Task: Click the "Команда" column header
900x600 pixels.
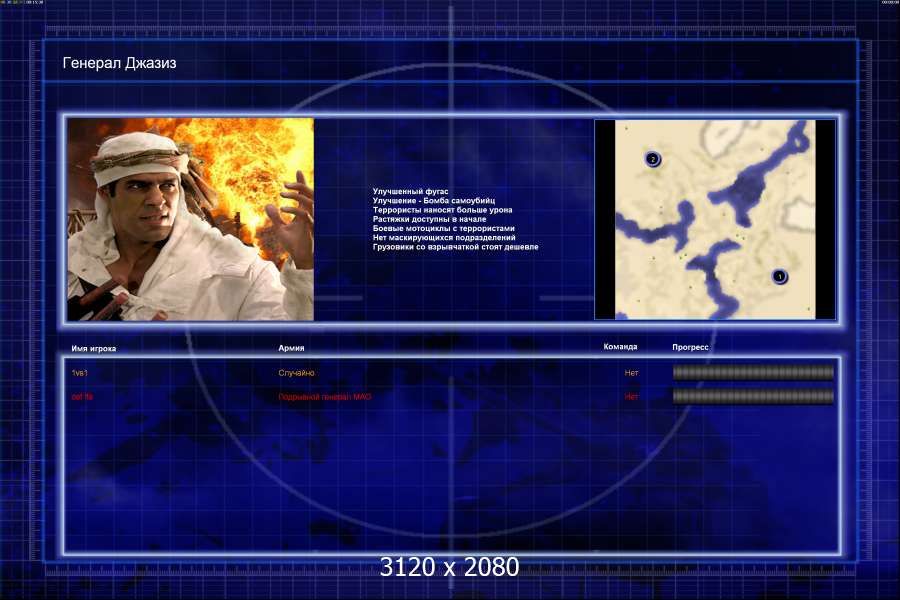Action: pos(620,347)
